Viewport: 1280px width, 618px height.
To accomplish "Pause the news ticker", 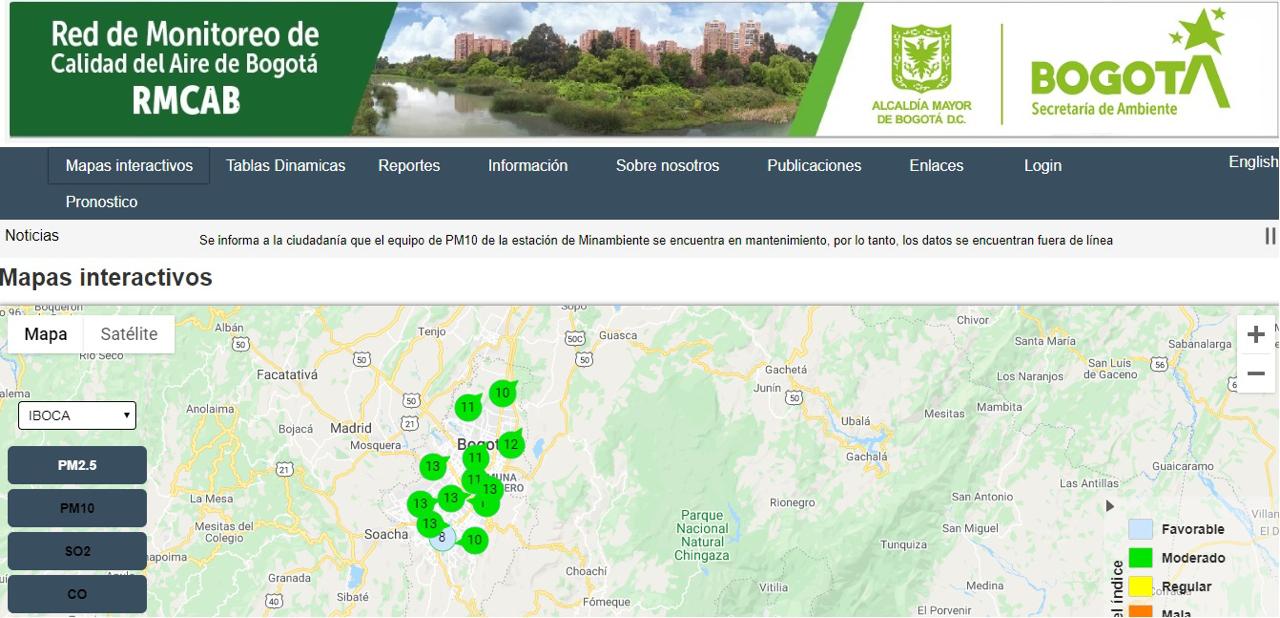I will click(x=1269, y=236).
